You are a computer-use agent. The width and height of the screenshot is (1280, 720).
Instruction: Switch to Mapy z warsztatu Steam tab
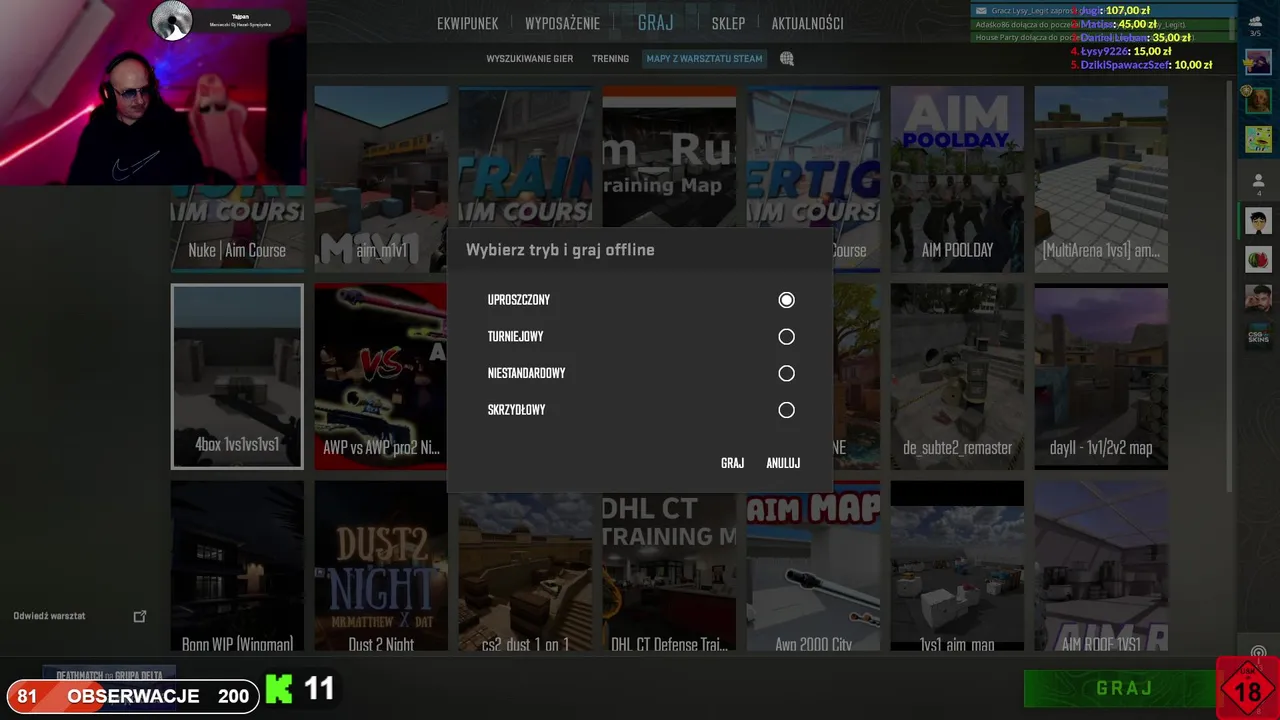[x=704, y=59]
